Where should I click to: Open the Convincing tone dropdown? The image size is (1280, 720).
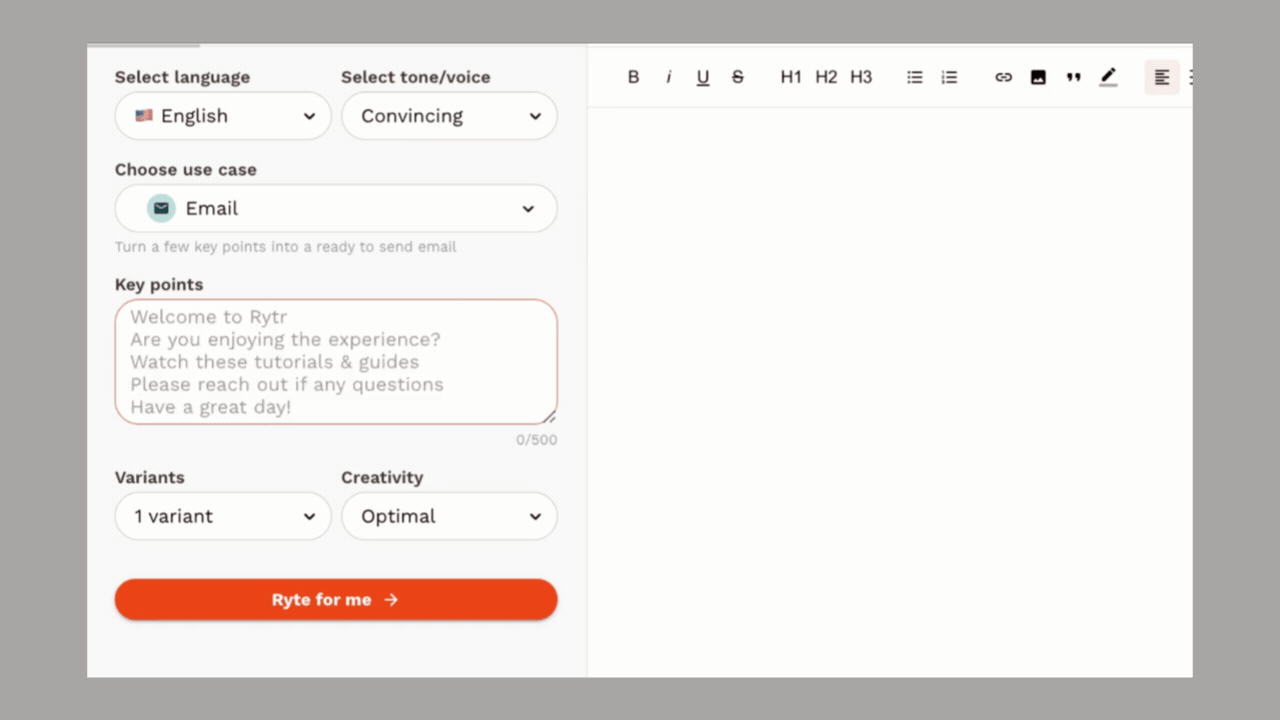click(x=449, y=116)
